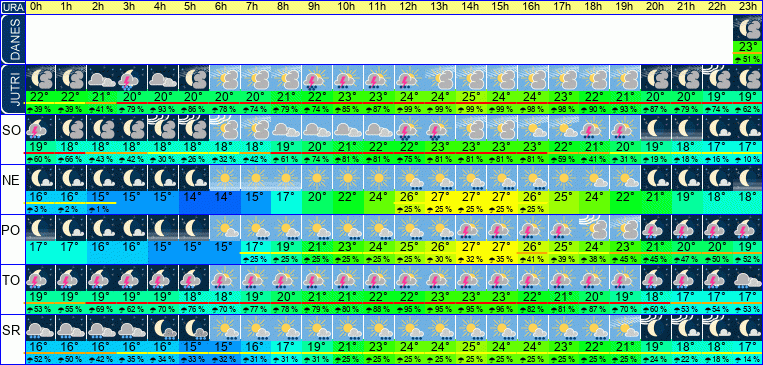The height and width of the screenshot is (365, 763).
Task: Click the 12h column header
Action: point(410,7)
